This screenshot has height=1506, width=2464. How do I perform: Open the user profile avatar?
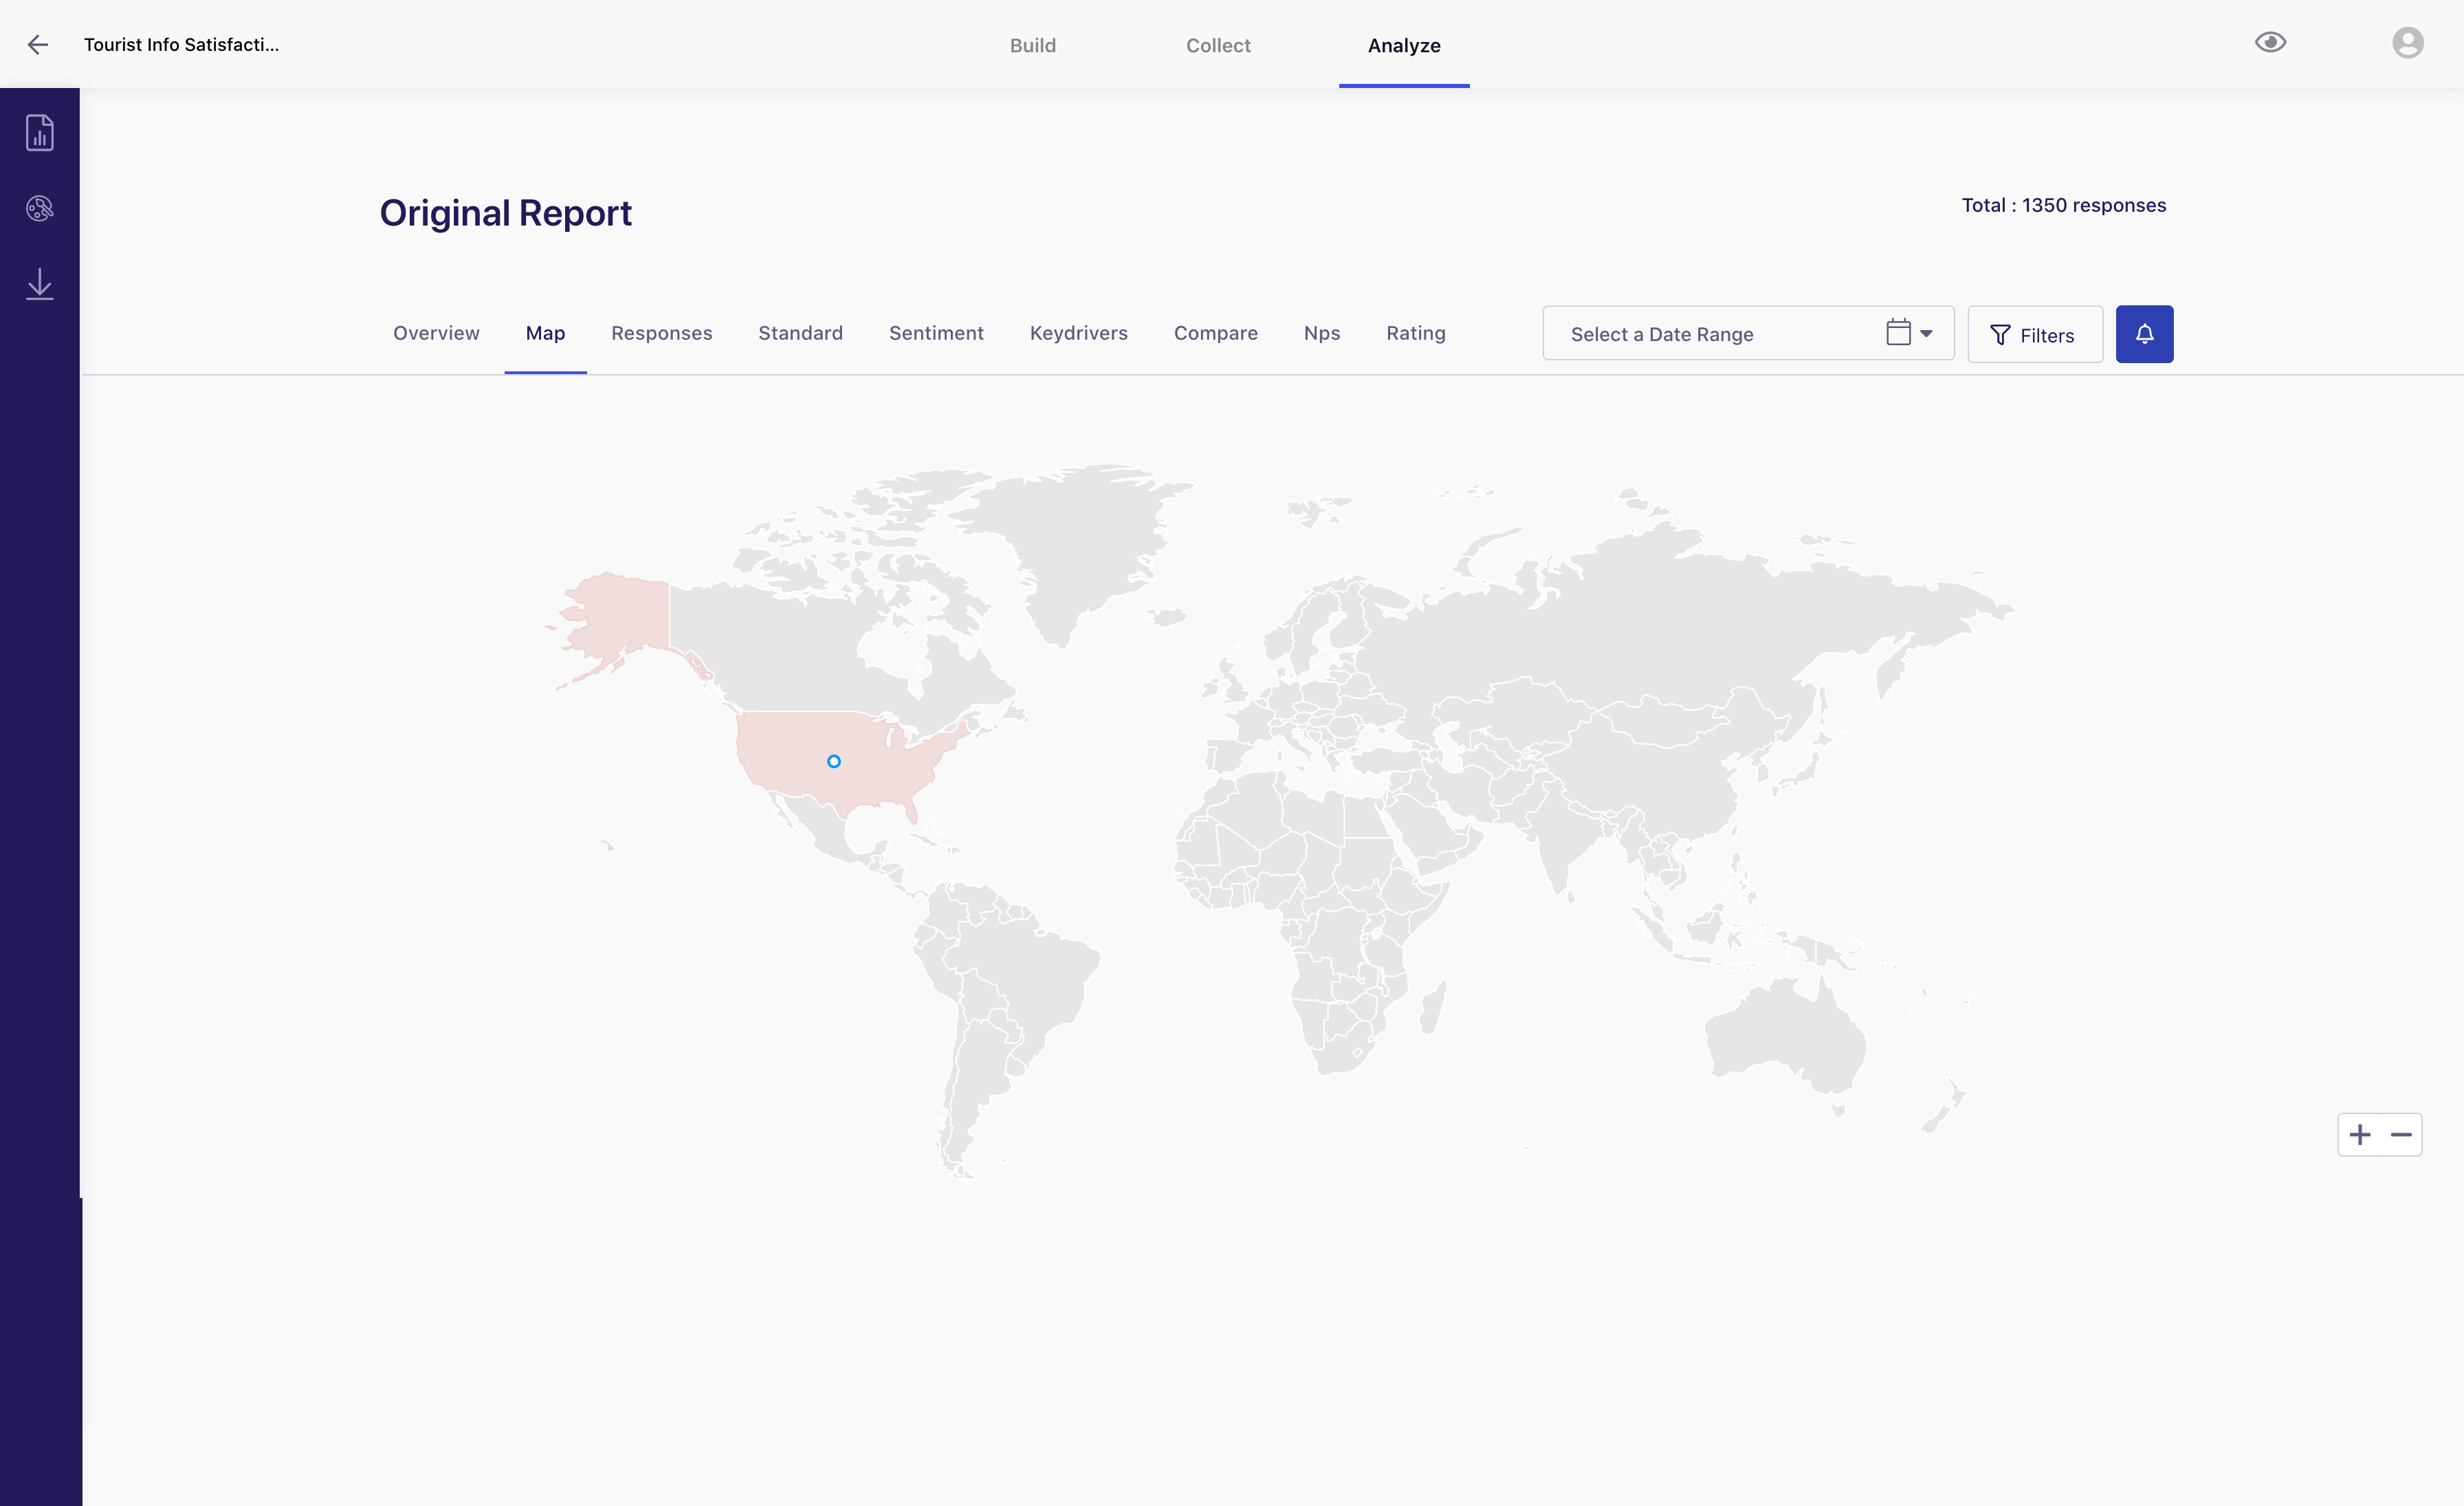point(2407,43)
